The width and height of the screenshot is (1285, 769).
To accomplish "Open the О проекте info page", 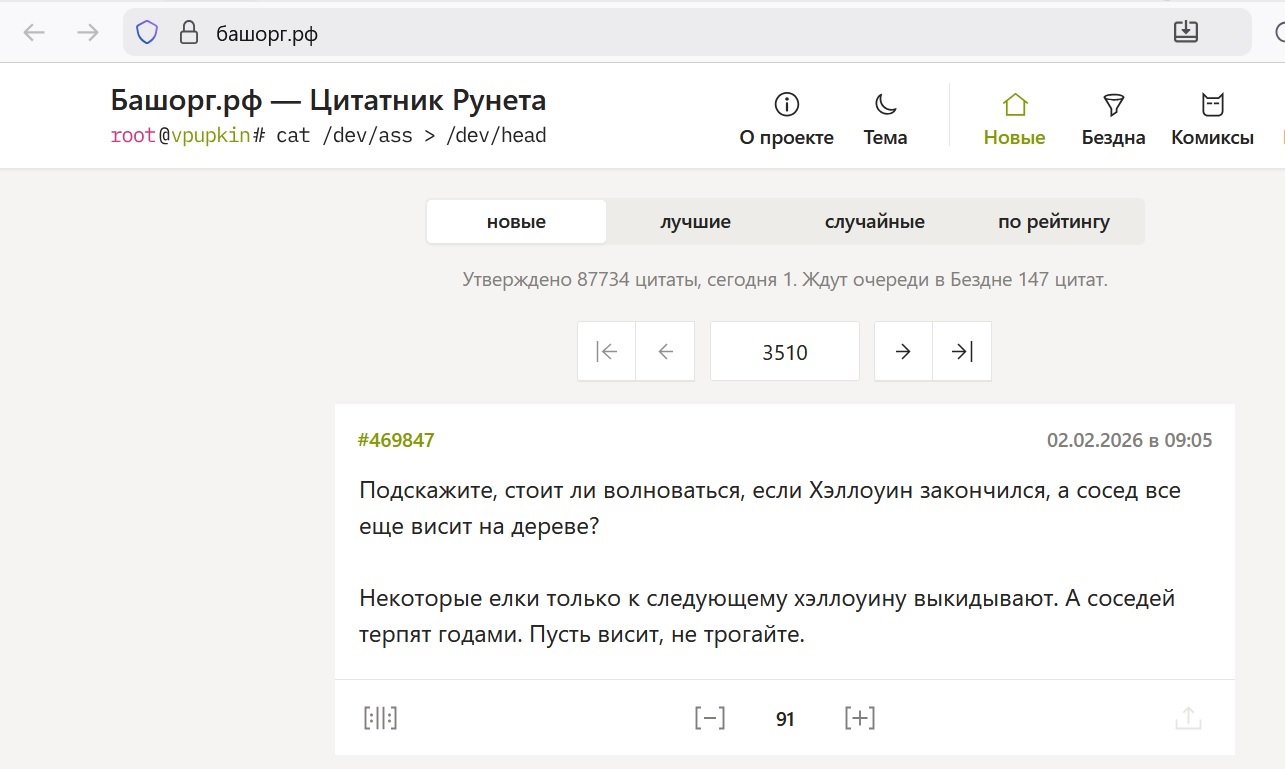I will (x=786, y=119).
